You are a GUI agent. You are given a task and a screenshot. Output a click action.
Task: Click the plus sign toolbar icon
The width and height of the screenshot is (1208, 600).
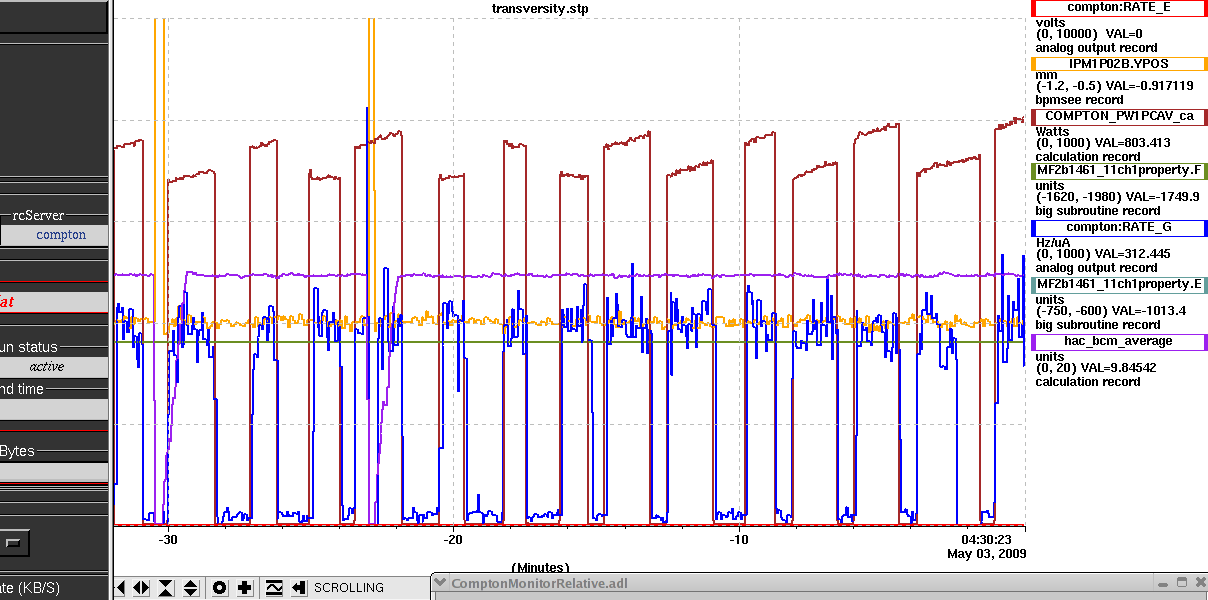pos(245,588)
